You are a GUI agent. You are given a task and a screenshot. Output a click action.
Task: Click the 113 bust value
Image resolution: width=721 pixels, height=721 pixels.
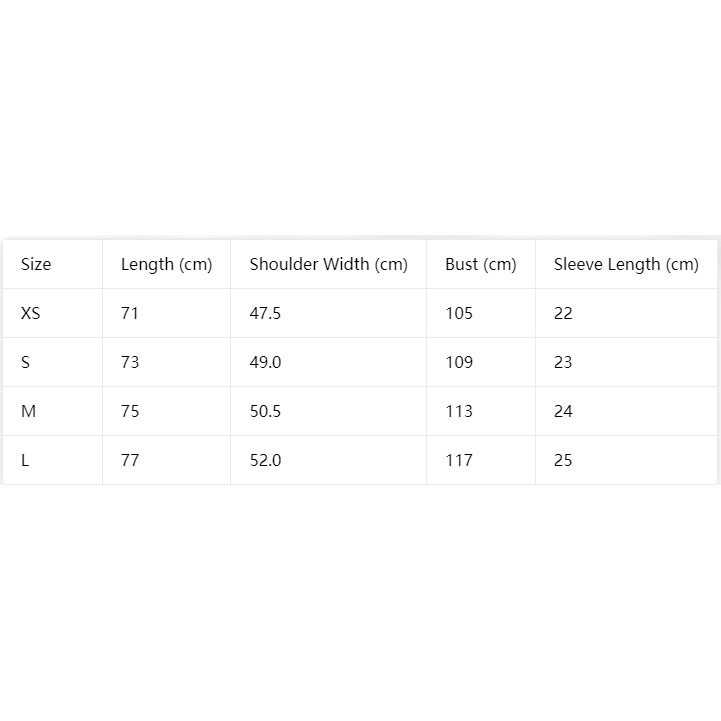[459, 411]
